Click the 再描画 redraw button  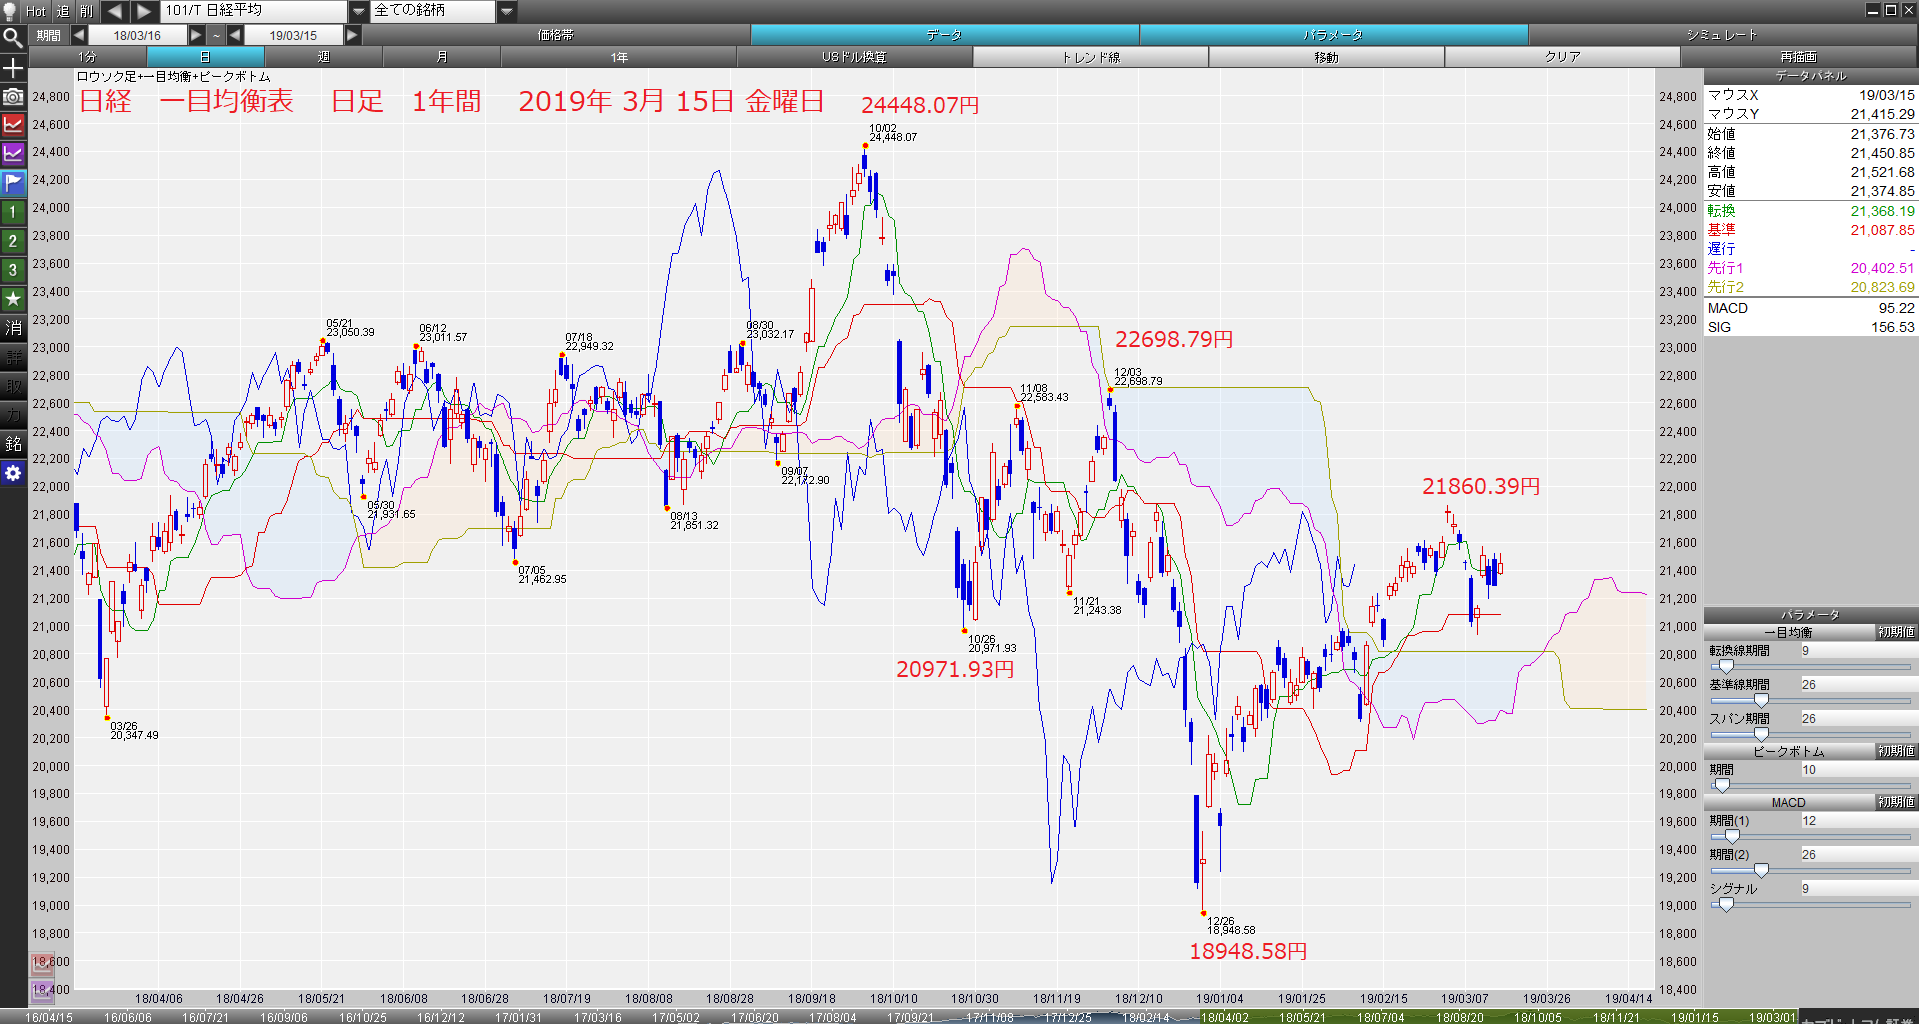click(1798, 57)
